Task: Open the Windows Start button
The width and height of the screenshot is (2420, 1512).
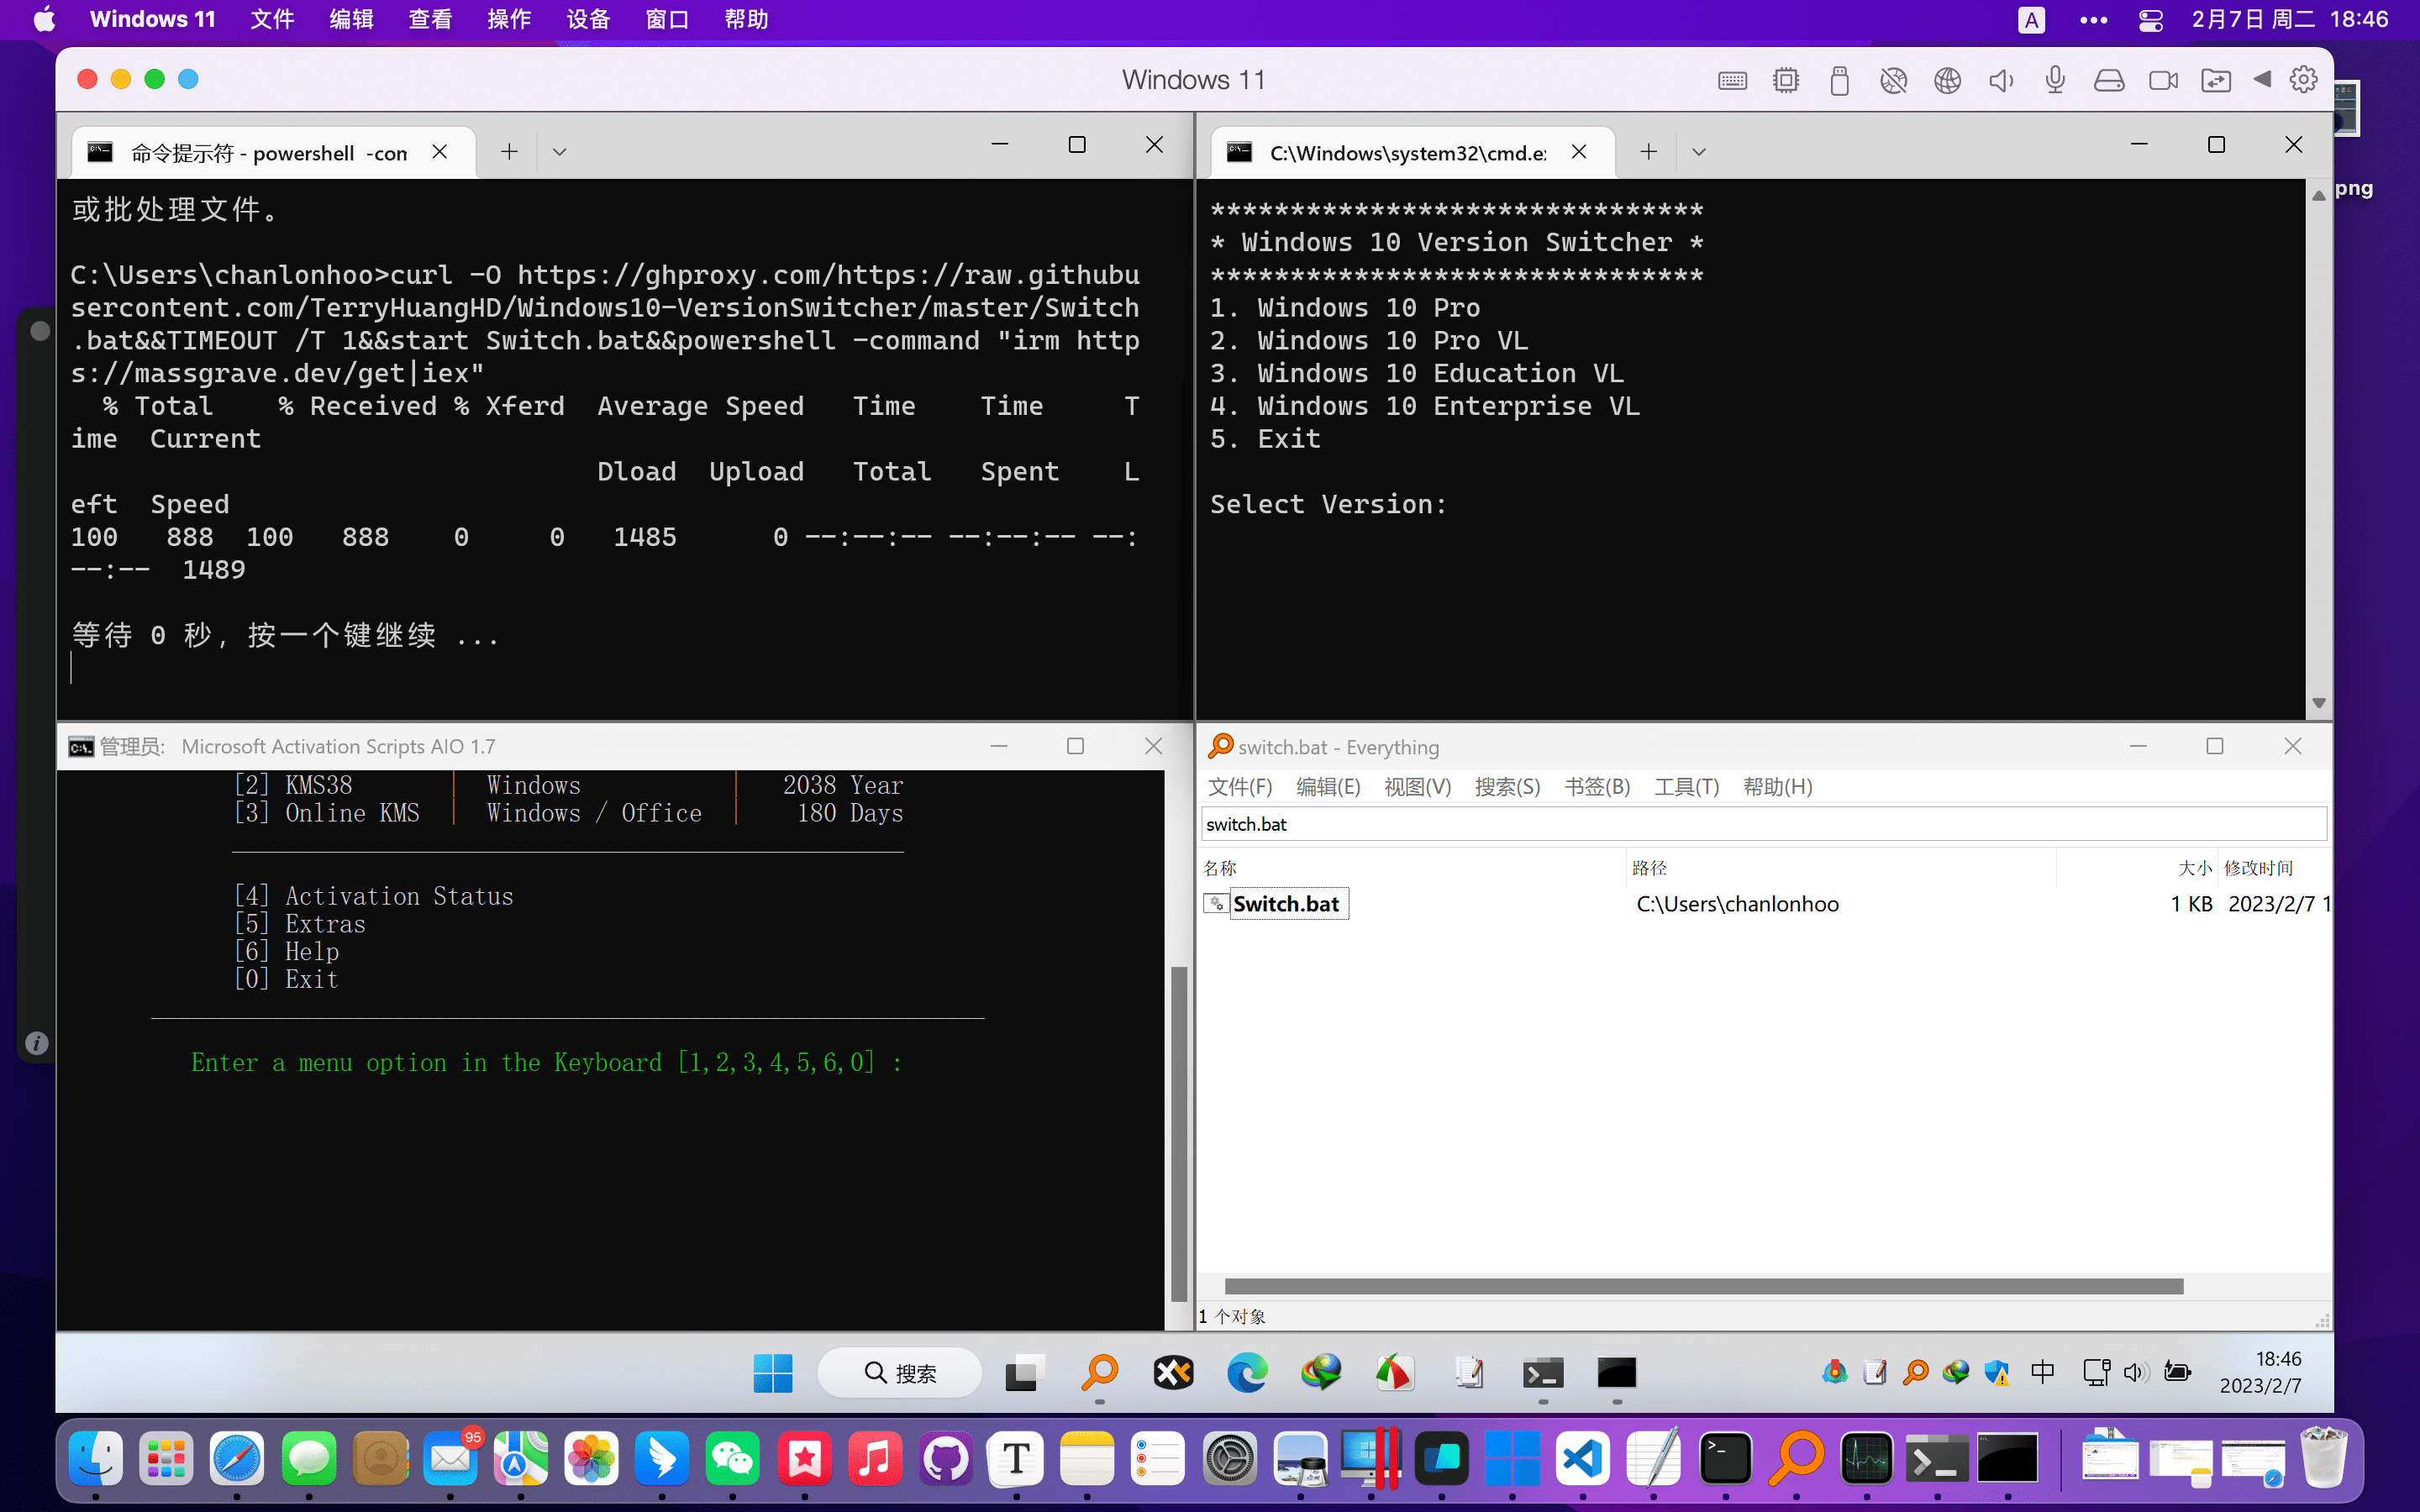Action: [773, 1373]
